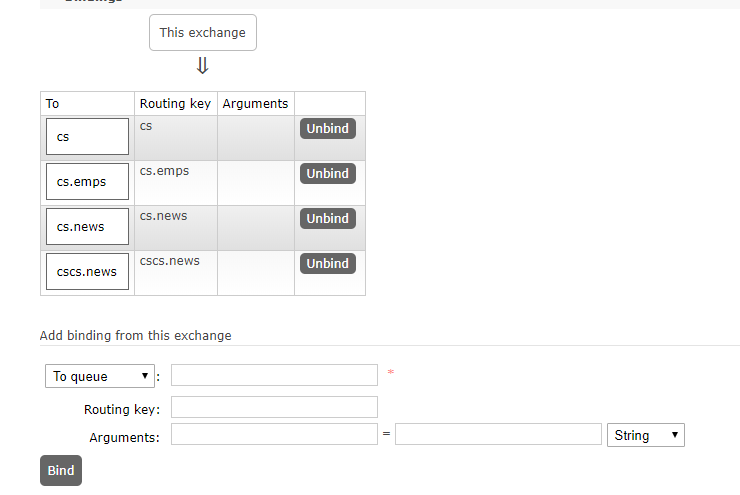Click the 'This exchange' box

(x=202, y=33)
